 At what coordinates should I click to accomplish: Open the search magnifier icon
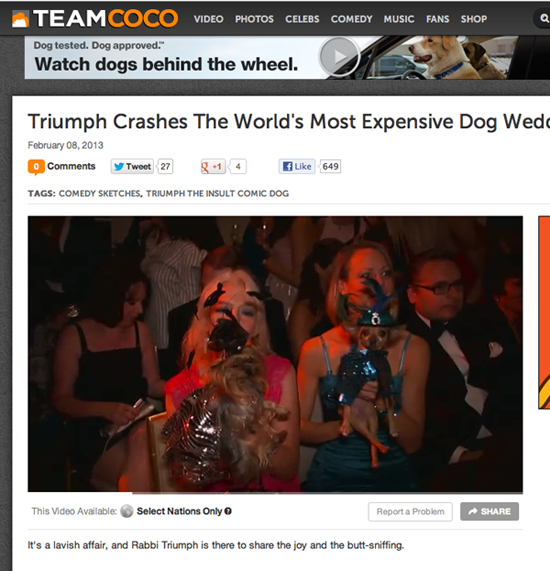(x=544, y=18)
